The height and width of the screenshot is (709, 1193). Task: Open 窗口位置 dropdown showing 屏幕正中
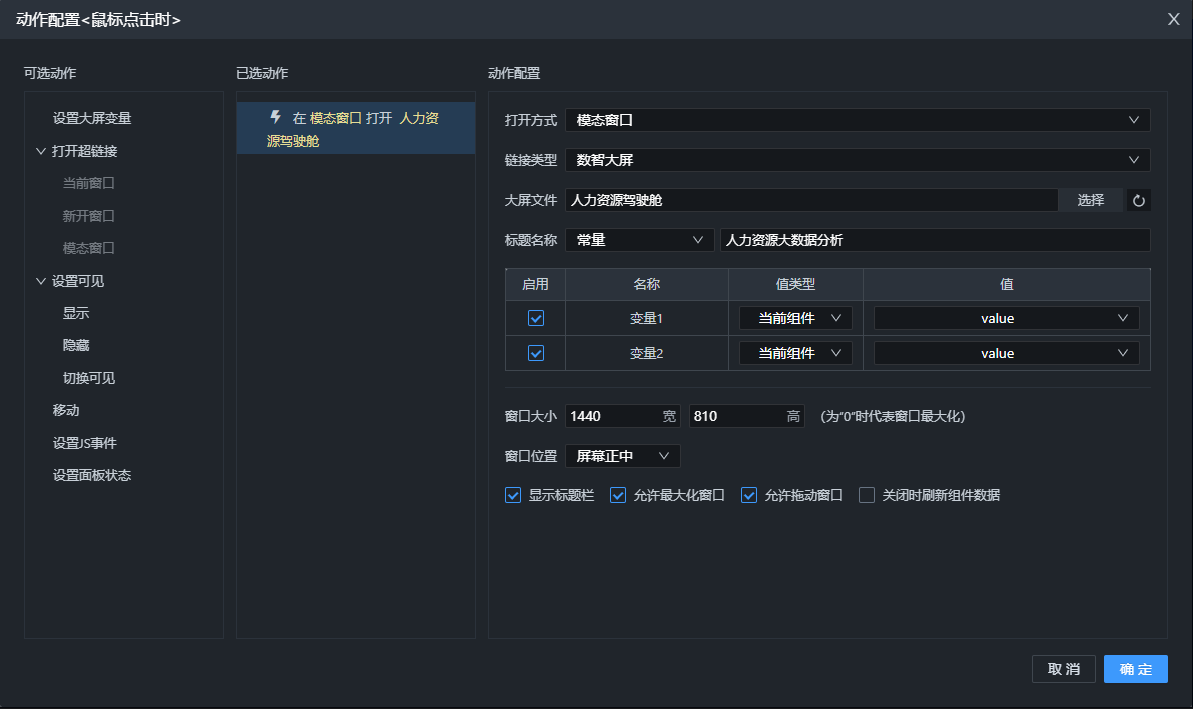tap(622, 456)
